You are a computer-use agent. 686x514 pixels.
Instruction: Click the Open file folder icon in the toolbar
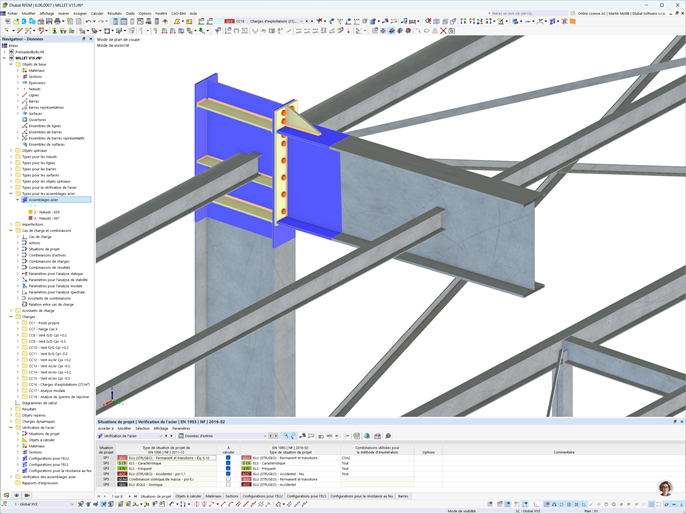coord(16,21)
